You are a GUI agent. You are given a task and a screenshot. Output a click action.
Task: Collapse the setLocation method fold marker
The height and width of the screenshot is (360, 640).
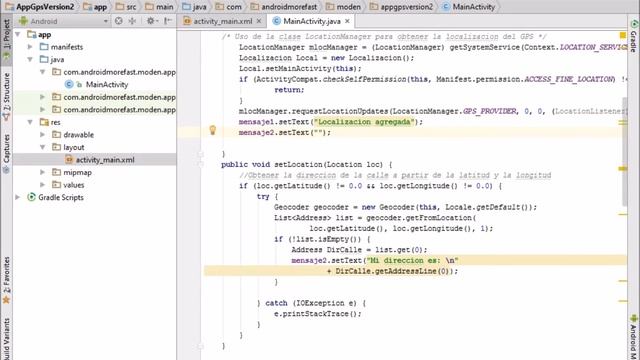click(200, 164)
